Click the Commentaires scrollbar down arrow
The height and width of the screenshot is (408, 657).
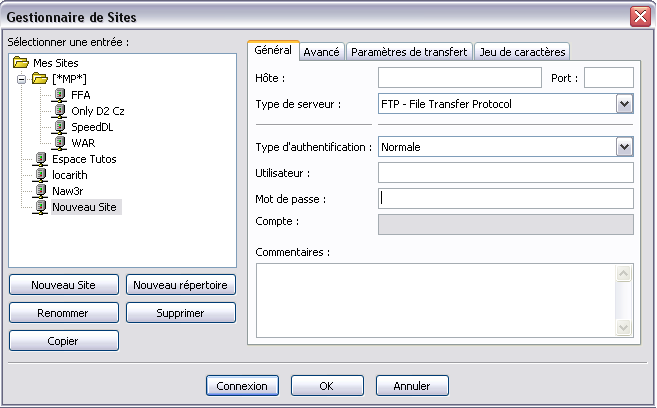click(624, 328)
